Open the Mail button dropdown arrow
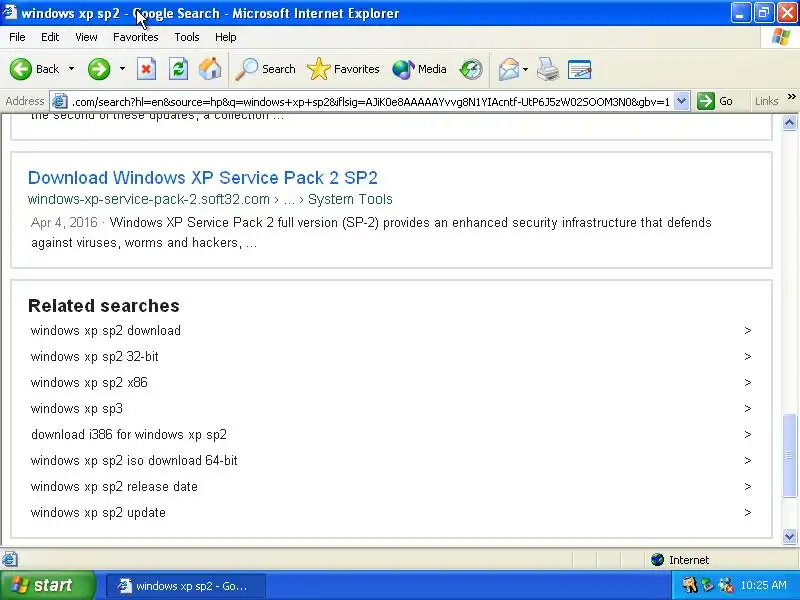Screen dimensions: 800x600 (526, 69)
